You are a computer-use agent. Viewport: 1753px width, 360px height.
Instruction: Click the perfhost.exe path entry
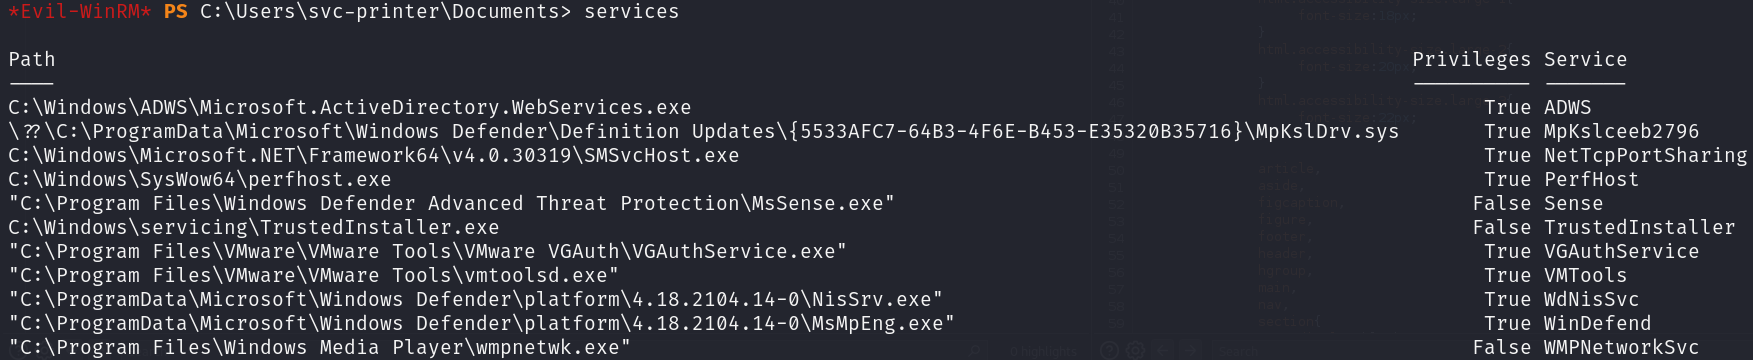[200, 180]
